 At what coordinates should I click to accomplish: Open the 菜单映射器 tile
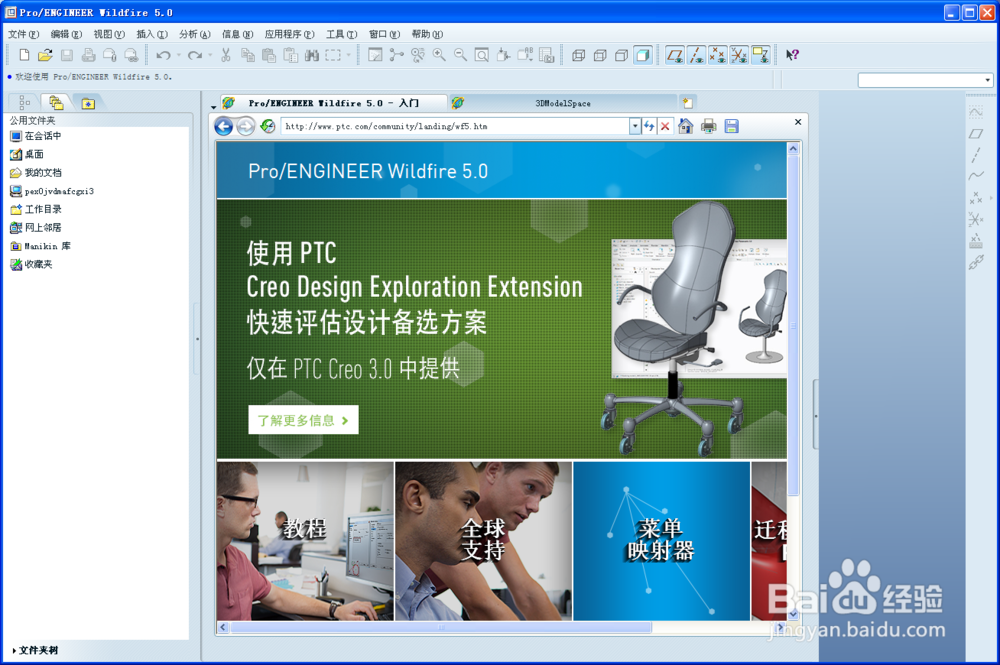click(661, 541)
